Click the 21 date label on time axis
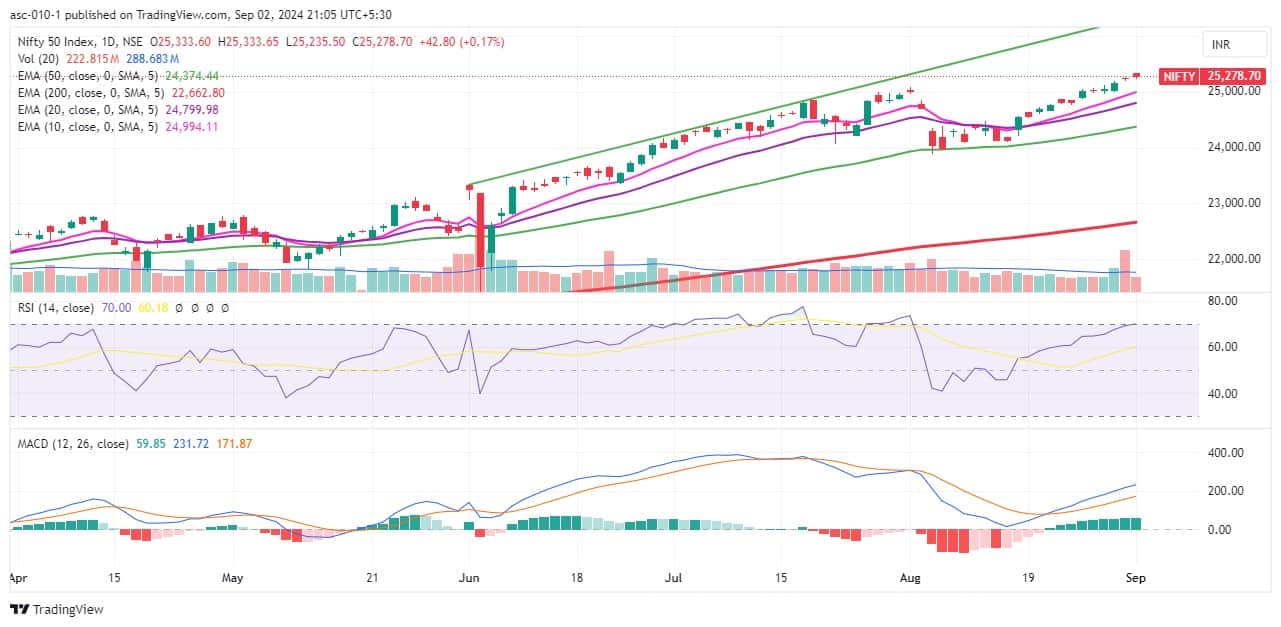Viewport: 1281px width, 627px height. pyautogui.click(x=373, y=578)
